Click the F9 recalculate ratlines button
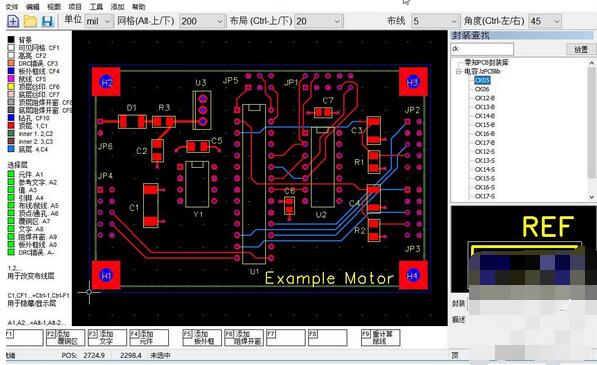Viewport: 597px width, 365px height. [x=380, y=338]
